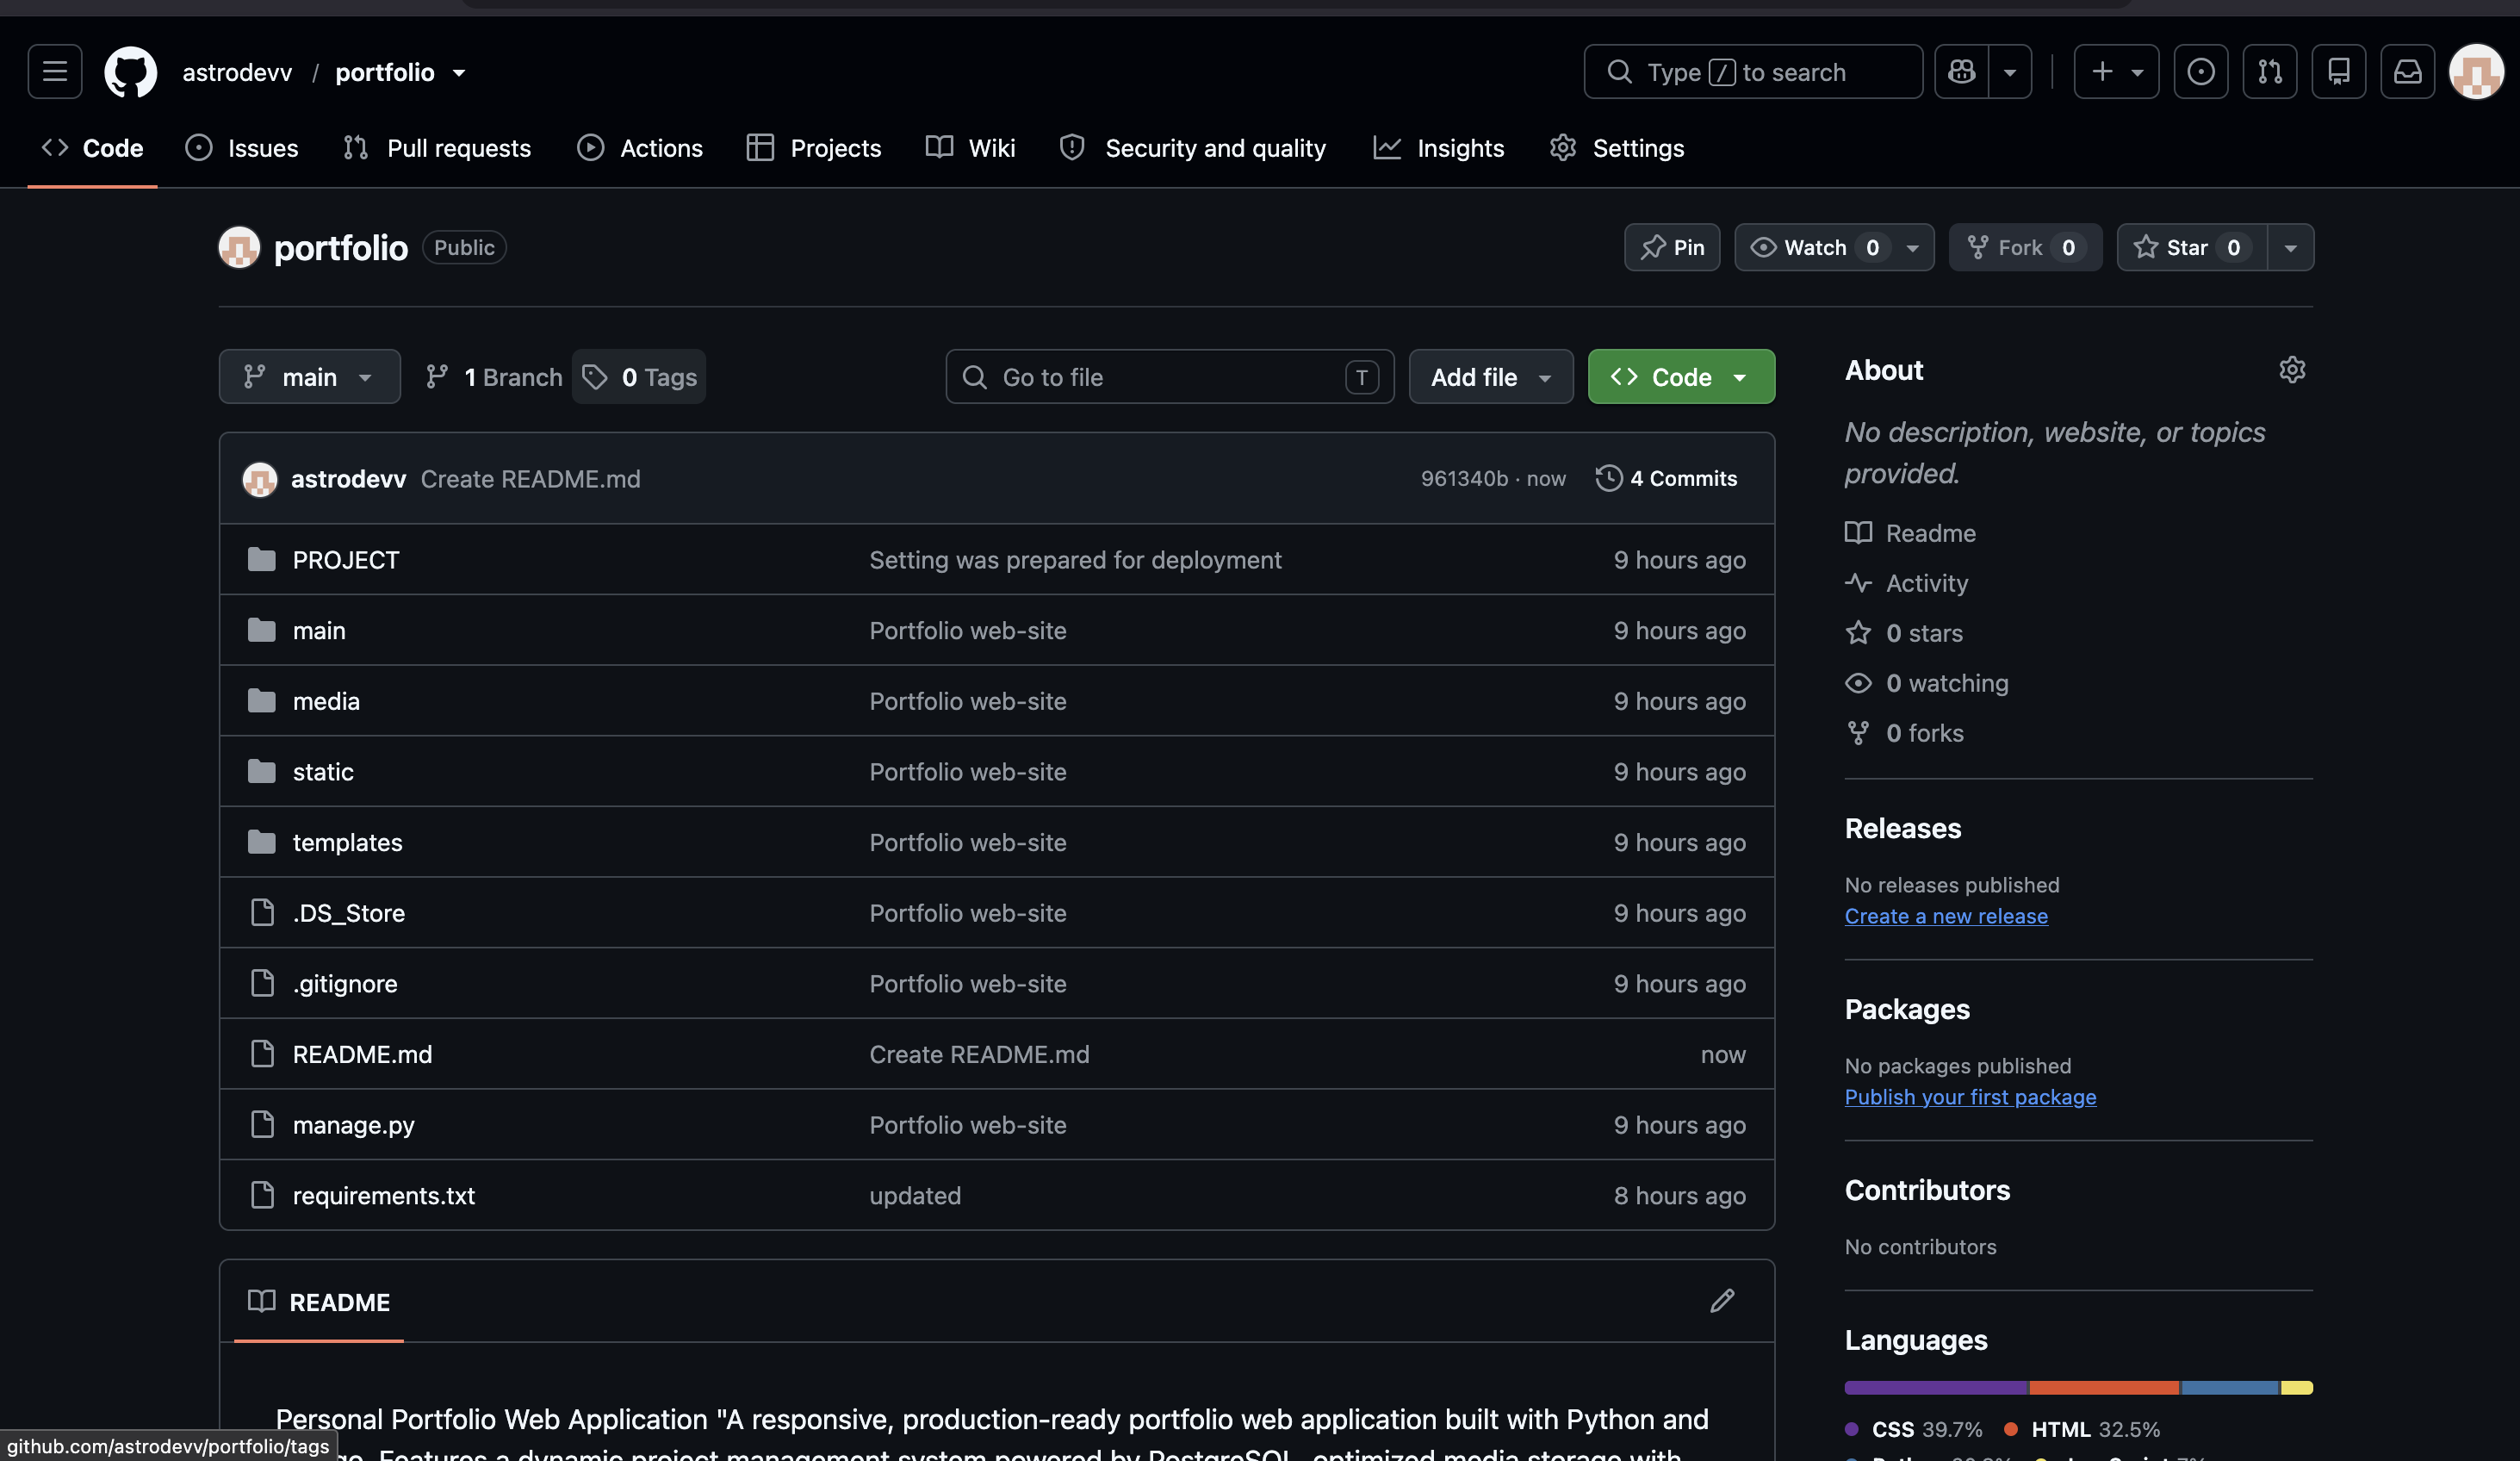
Task: Switch to the Code tab
Action: [x=92, y=148]
